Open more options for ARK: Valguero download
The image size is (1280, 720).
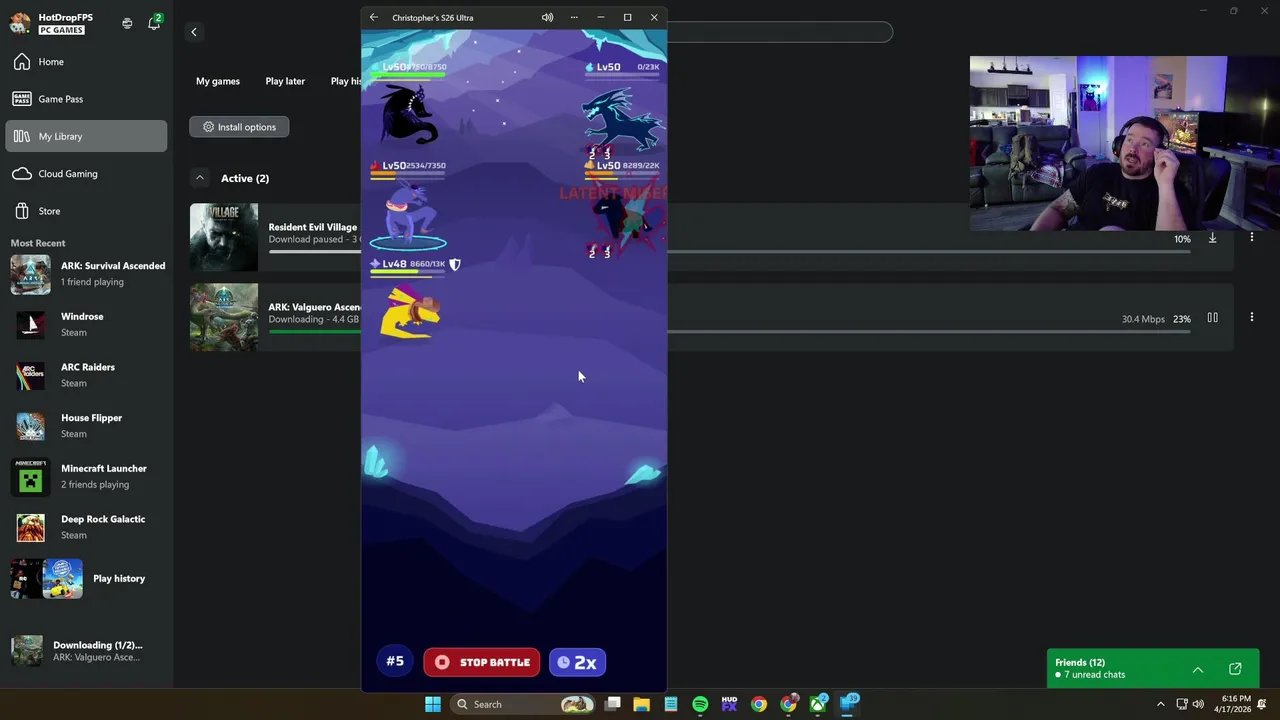pos(1251,318)
